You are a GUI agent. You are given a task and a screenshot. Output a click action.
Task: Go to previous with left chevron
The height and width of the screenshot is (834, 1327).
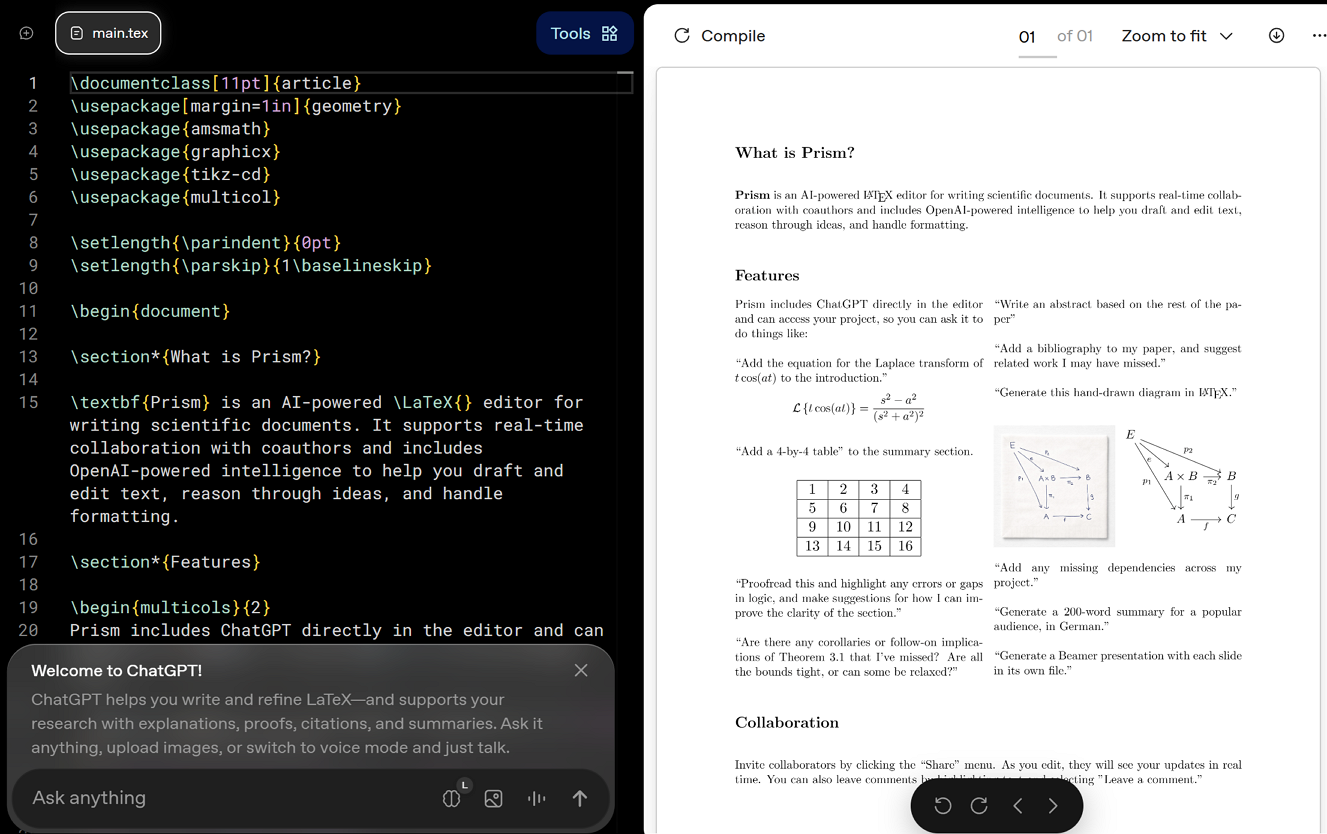coord(1018,806)
